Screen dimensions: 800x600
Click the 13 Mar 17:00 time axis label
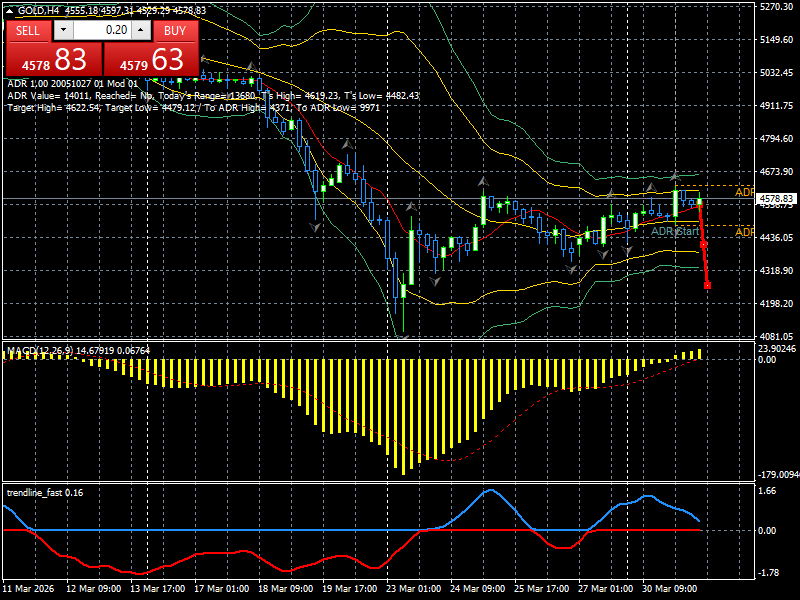157,588
